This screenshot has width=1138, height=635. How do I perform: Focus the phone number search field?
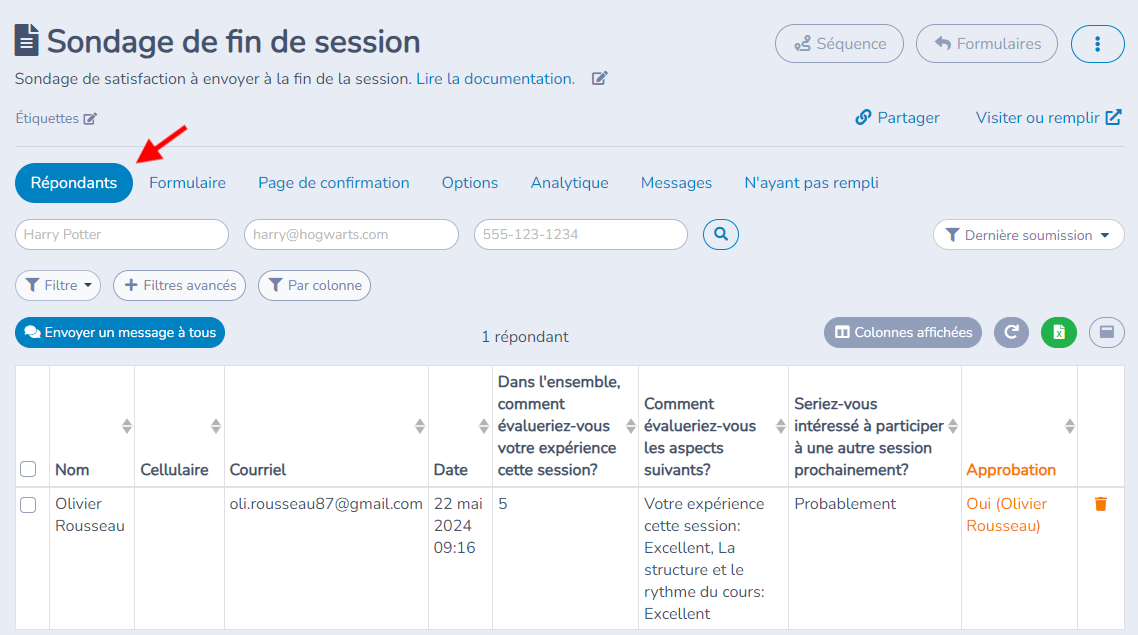point(581,234)
